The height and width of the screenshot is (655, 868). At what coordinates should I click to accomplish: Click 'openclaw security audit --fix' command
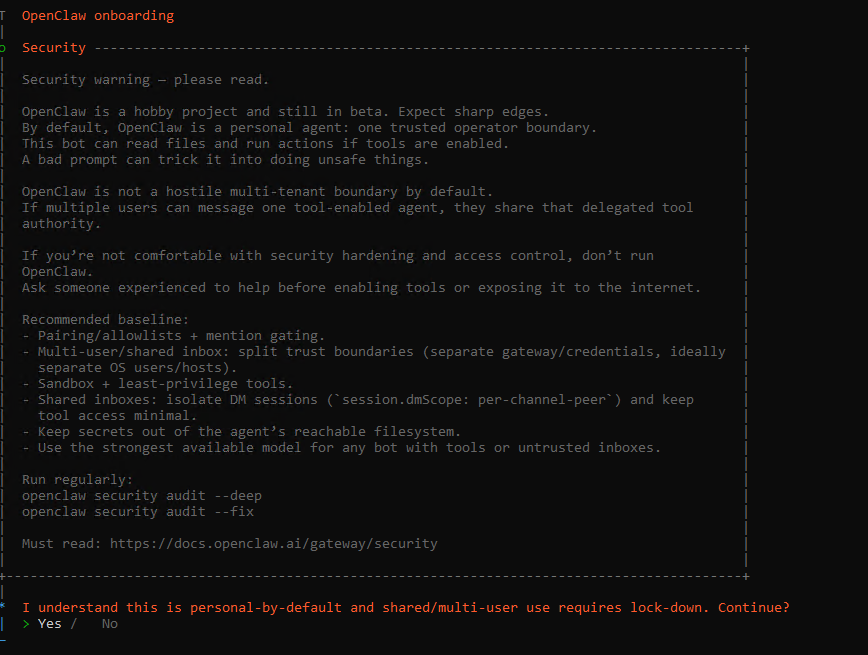pos(138,512)
